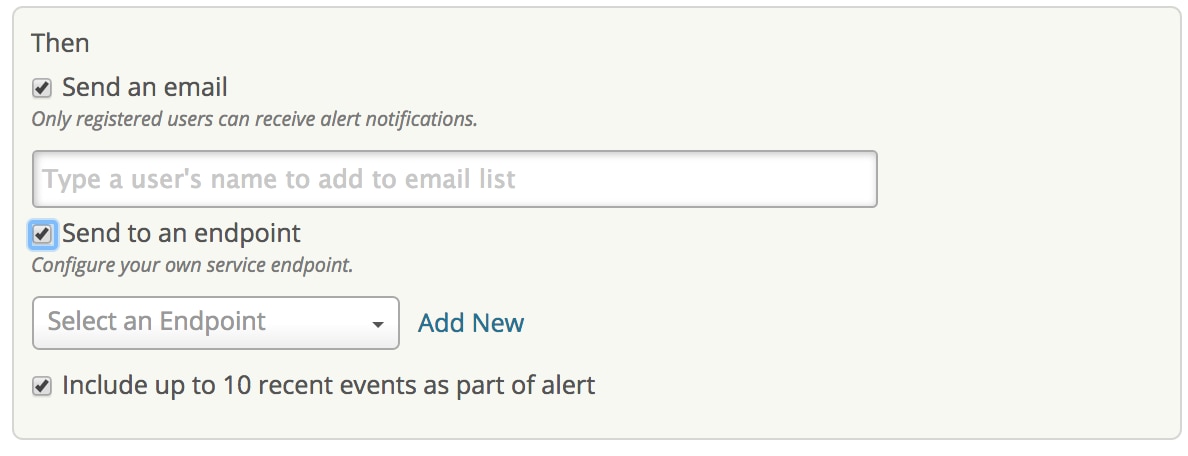Click the Add New endpoint link

tap(471, 323)
